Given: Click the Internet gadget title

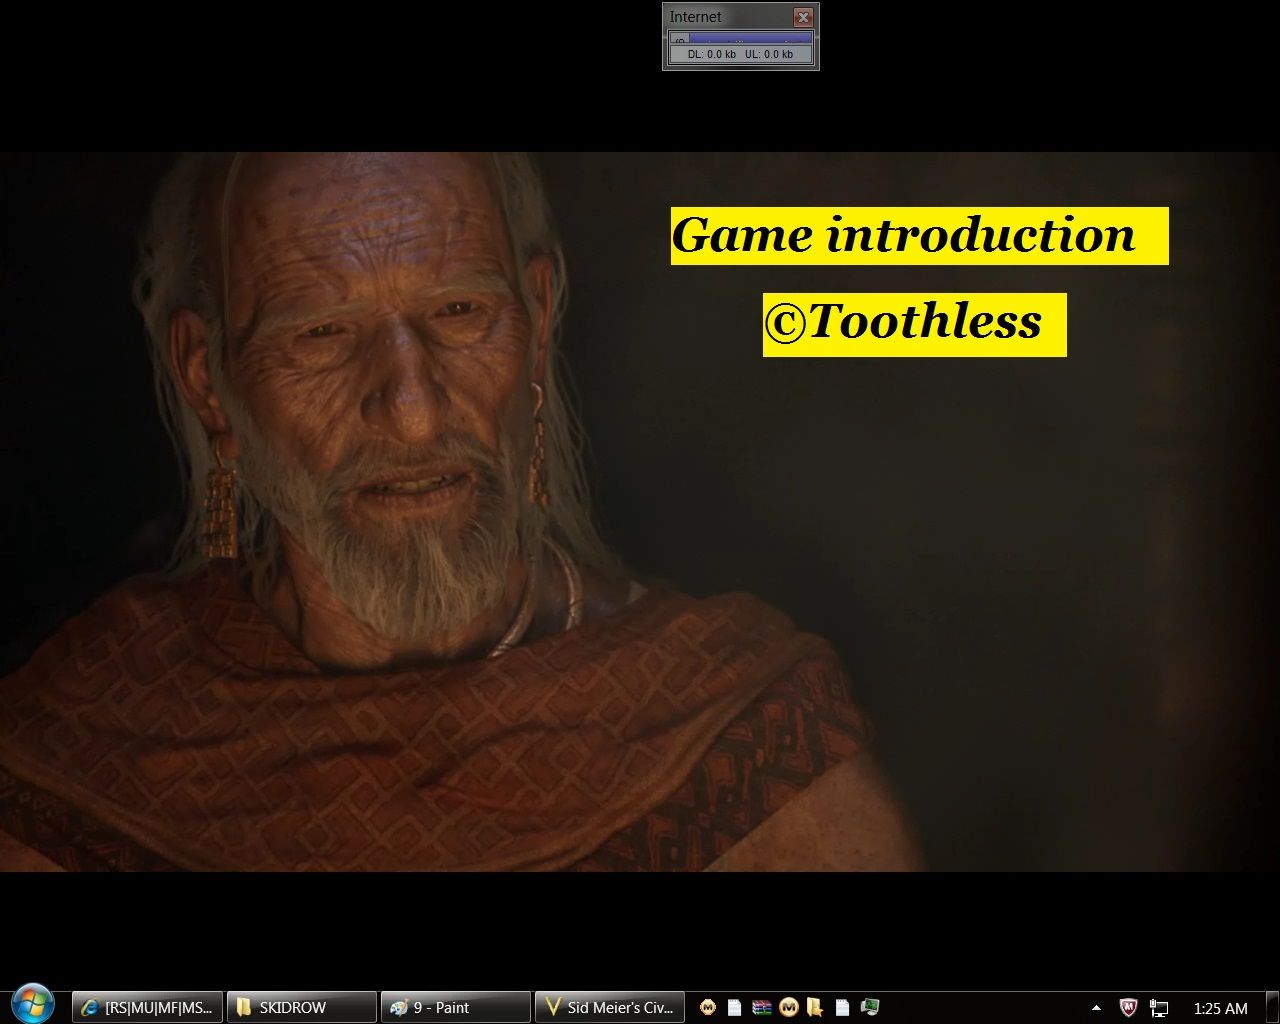Looking at the screenshot, I should (695, 17).
